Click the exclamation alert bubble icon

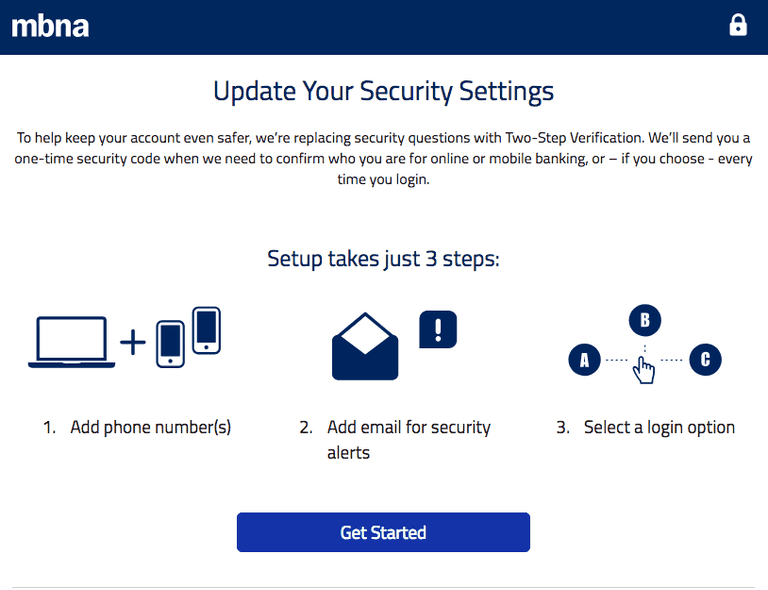437,329
